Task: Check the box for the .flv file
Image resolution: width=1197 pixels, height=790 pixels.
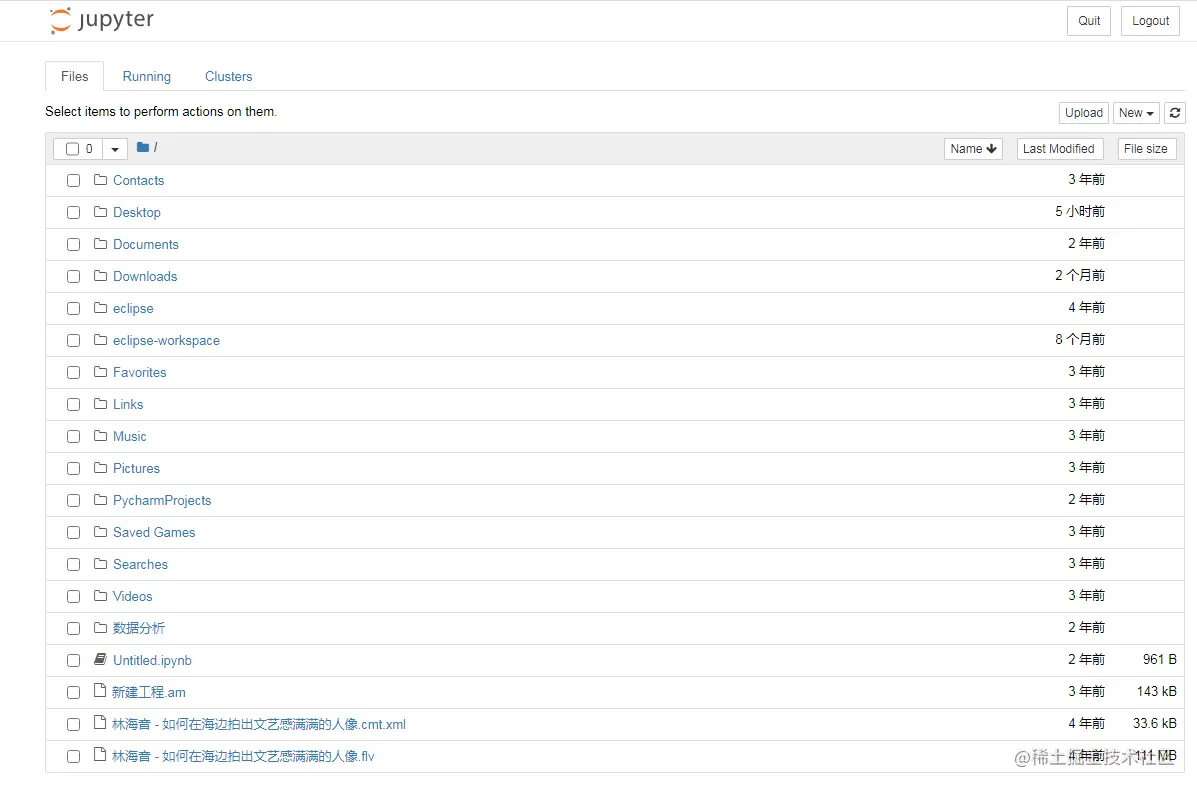Action: 73,757
